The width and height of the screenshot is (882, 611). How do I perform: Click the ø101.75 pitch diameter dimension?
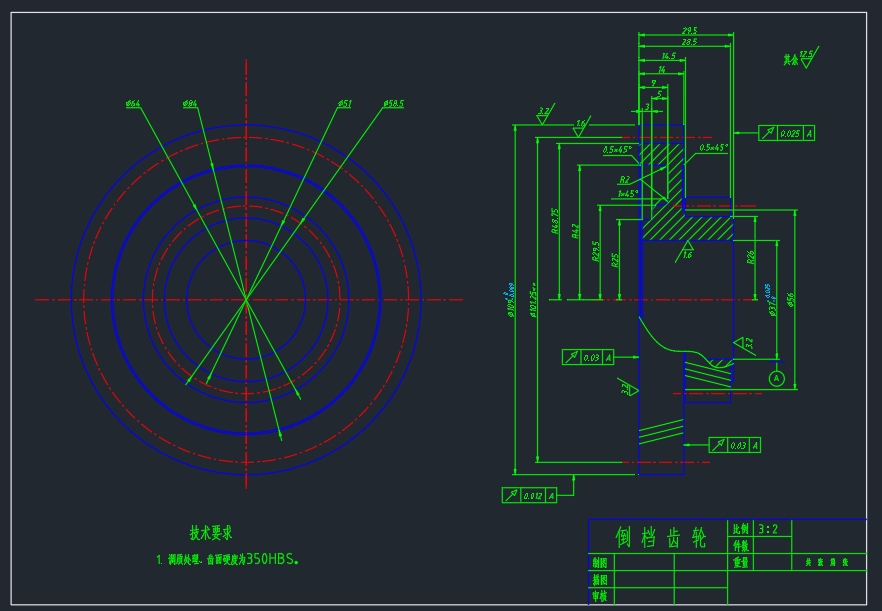tap(533, 300)
